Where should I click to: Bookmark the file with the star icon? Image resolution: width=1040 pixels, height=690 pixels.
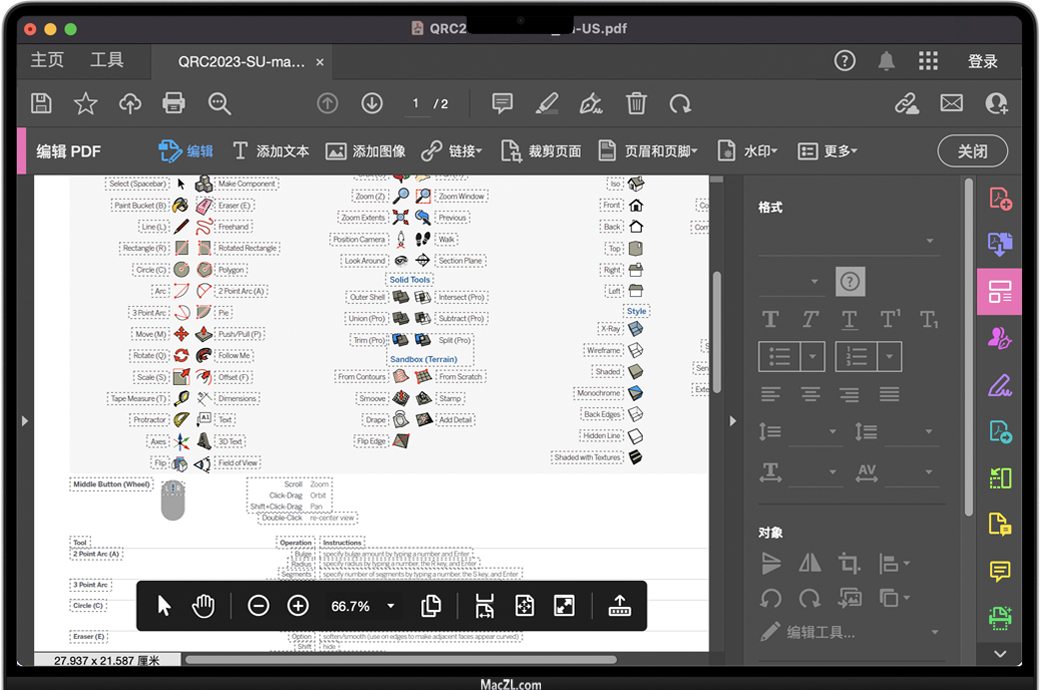coord(86,103)
